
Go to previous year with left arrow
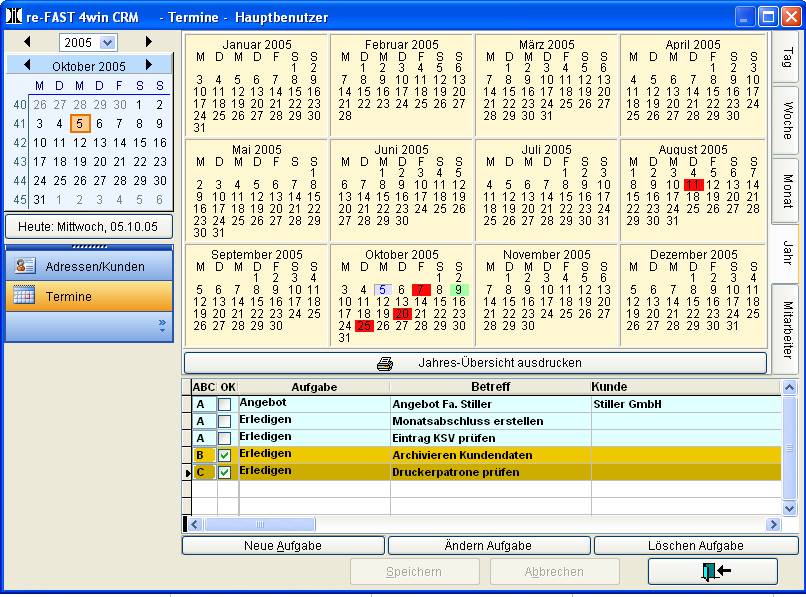(x=27, y=42)
